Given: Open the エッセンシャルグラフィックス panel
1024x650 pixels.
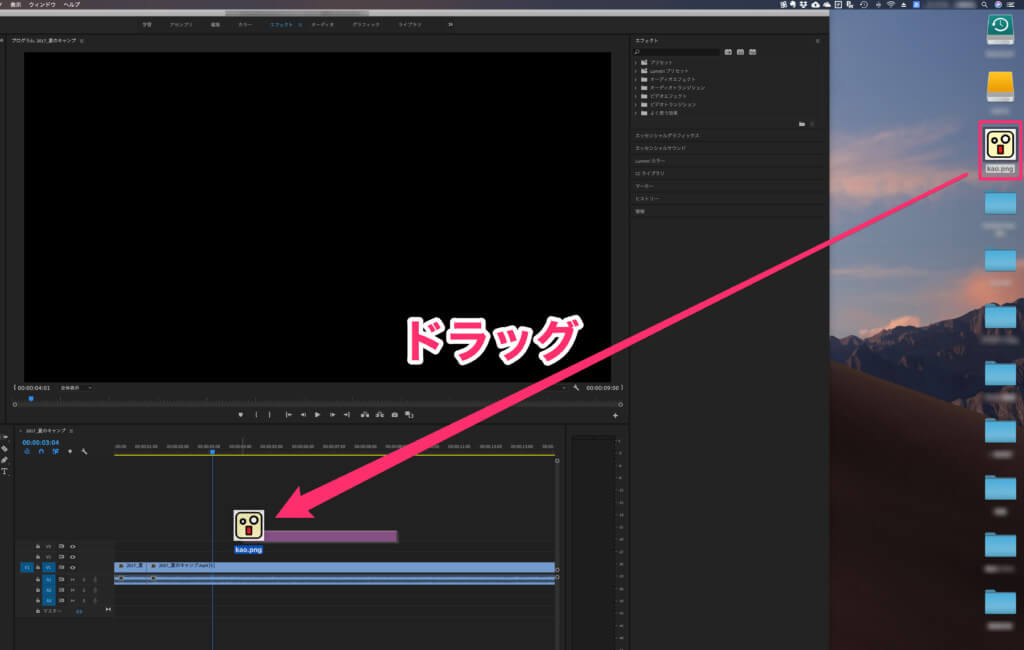Looking at the screenshot, I should click(667, 134).
